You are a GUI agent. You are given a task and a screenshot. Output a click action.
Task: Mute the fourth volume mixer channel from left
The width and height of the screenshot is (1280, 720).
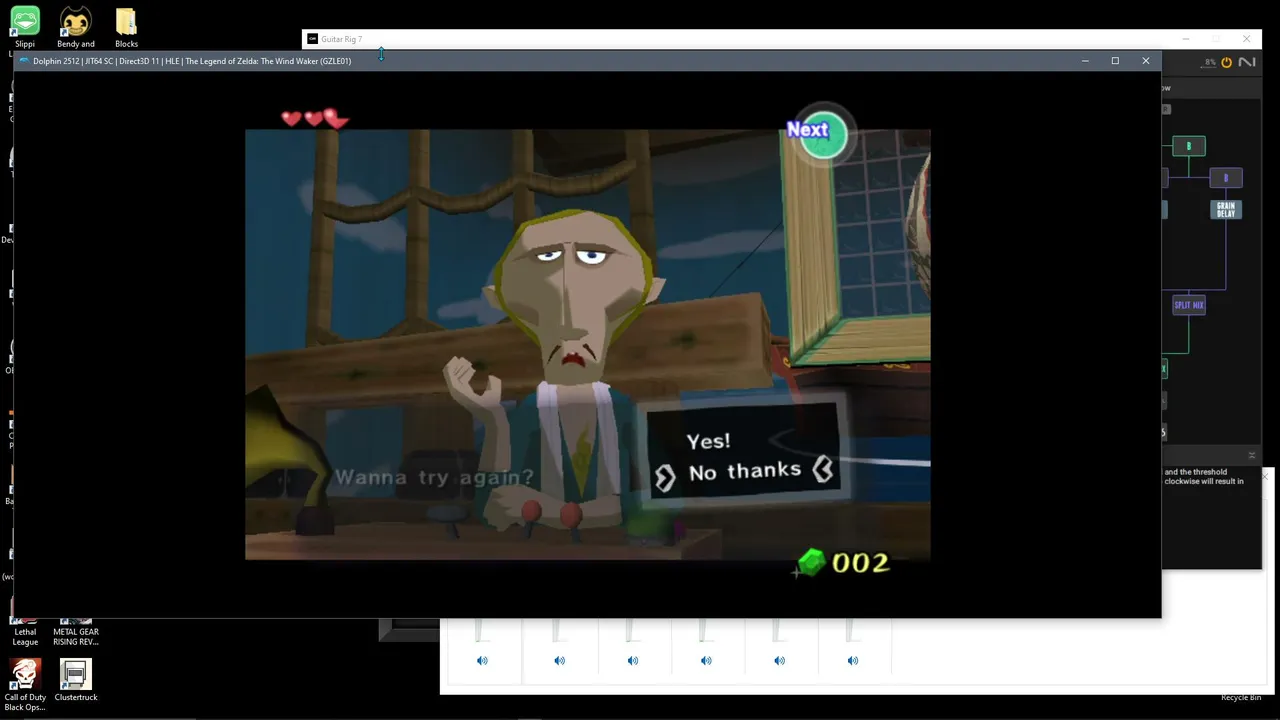coord(706,660)
